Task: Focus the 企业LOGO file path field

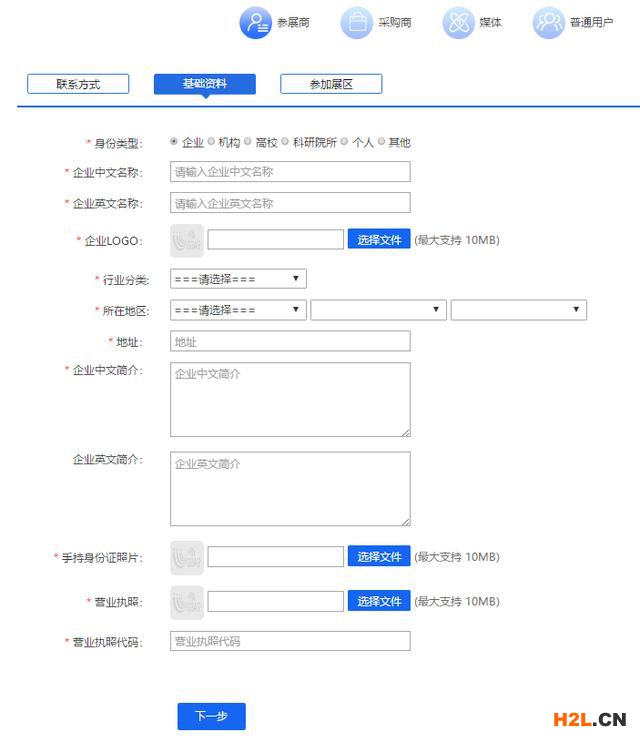Action: click(276, 239)
